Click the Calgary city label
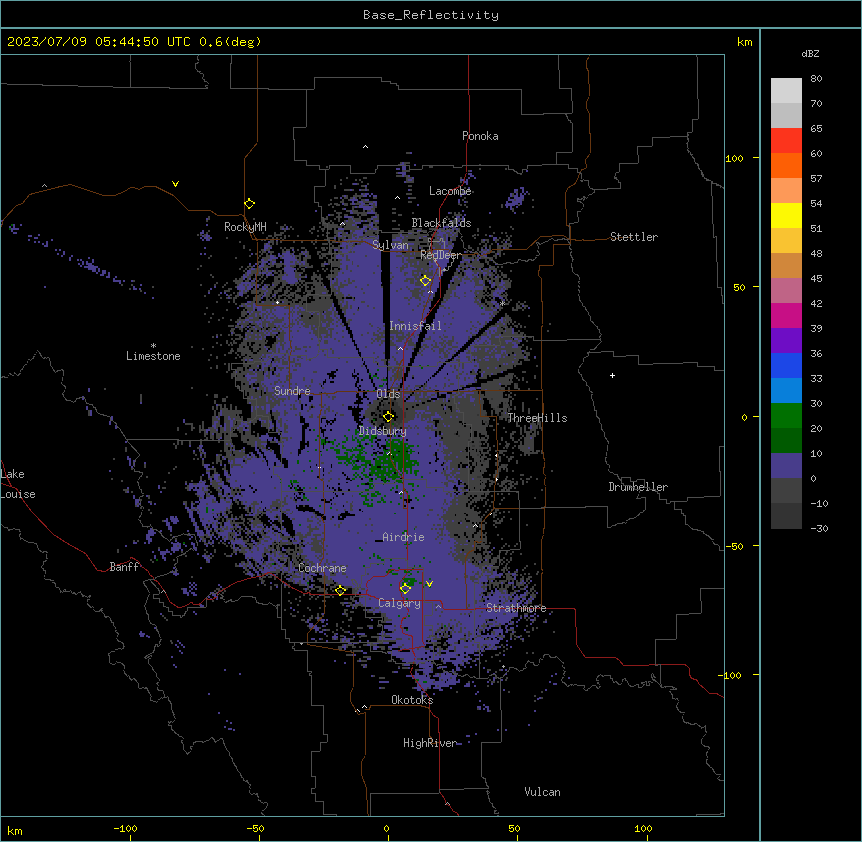 tap(399, 603)
